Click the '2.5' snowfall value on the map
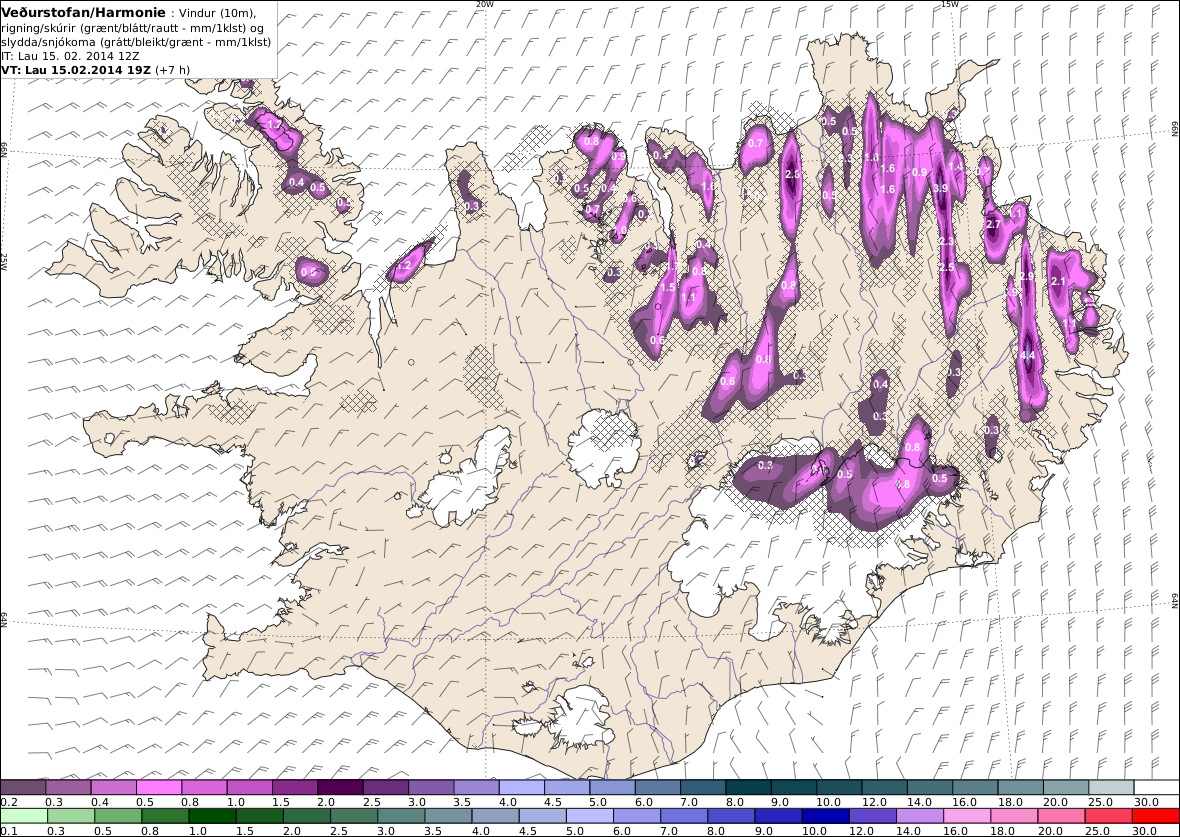The height and width of the screenshot is (837, 1180). point(947,267)
